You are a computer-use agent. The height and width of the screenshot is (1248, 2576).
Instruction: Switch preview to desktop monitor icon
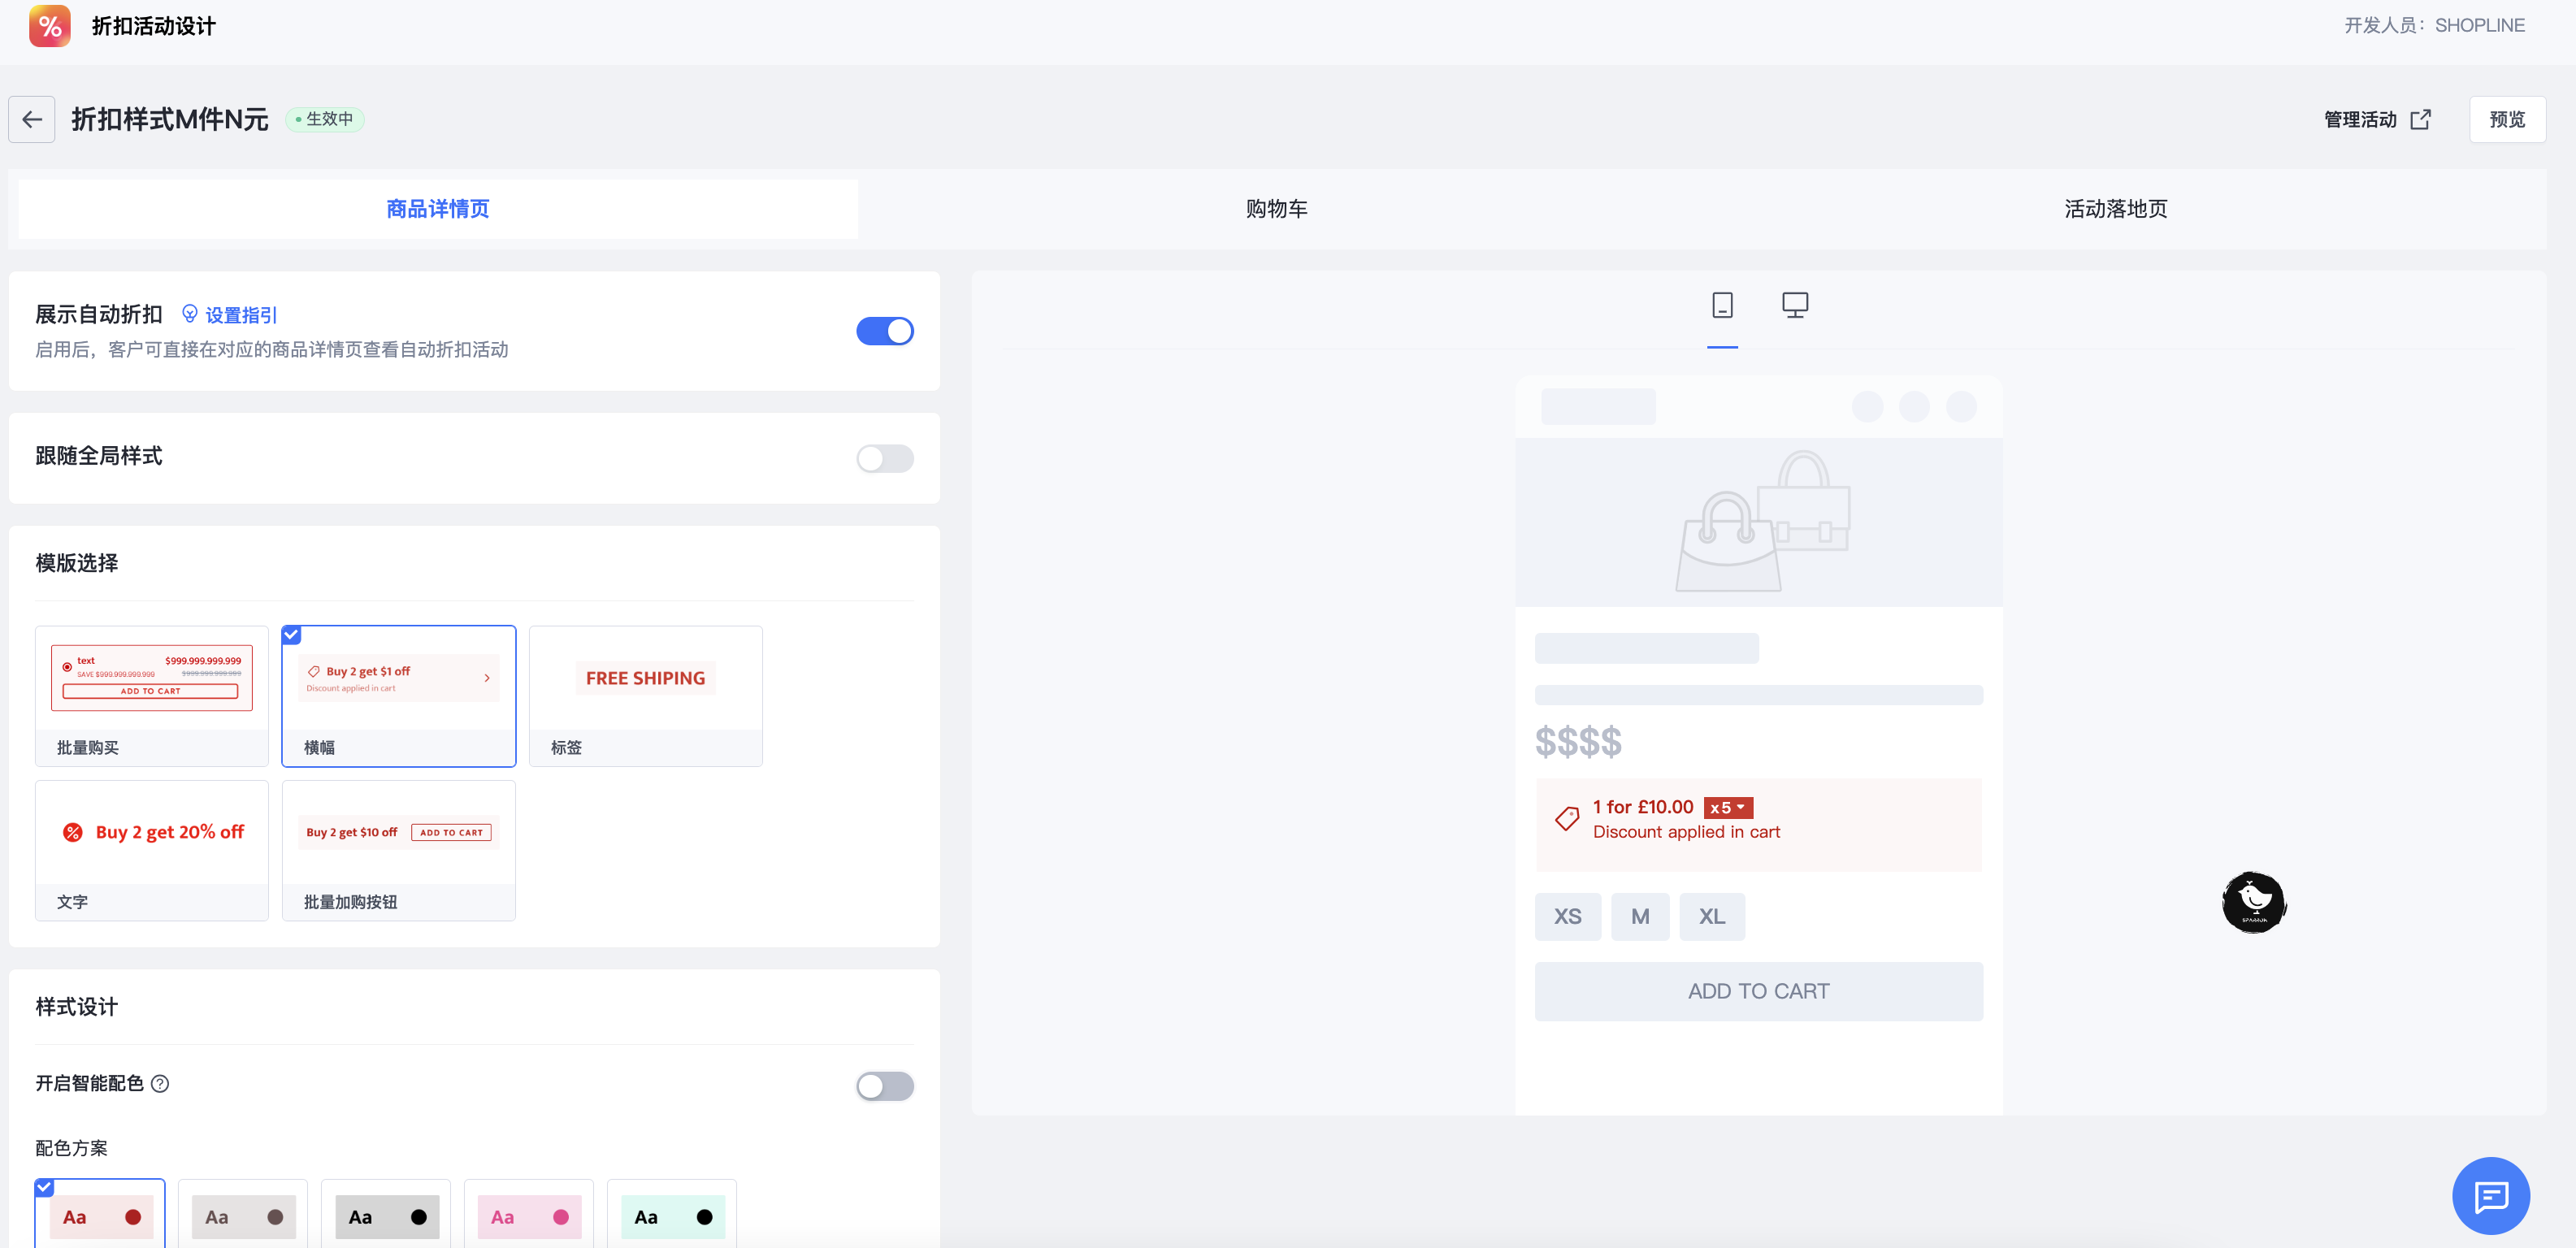(x=1795, y=305)
